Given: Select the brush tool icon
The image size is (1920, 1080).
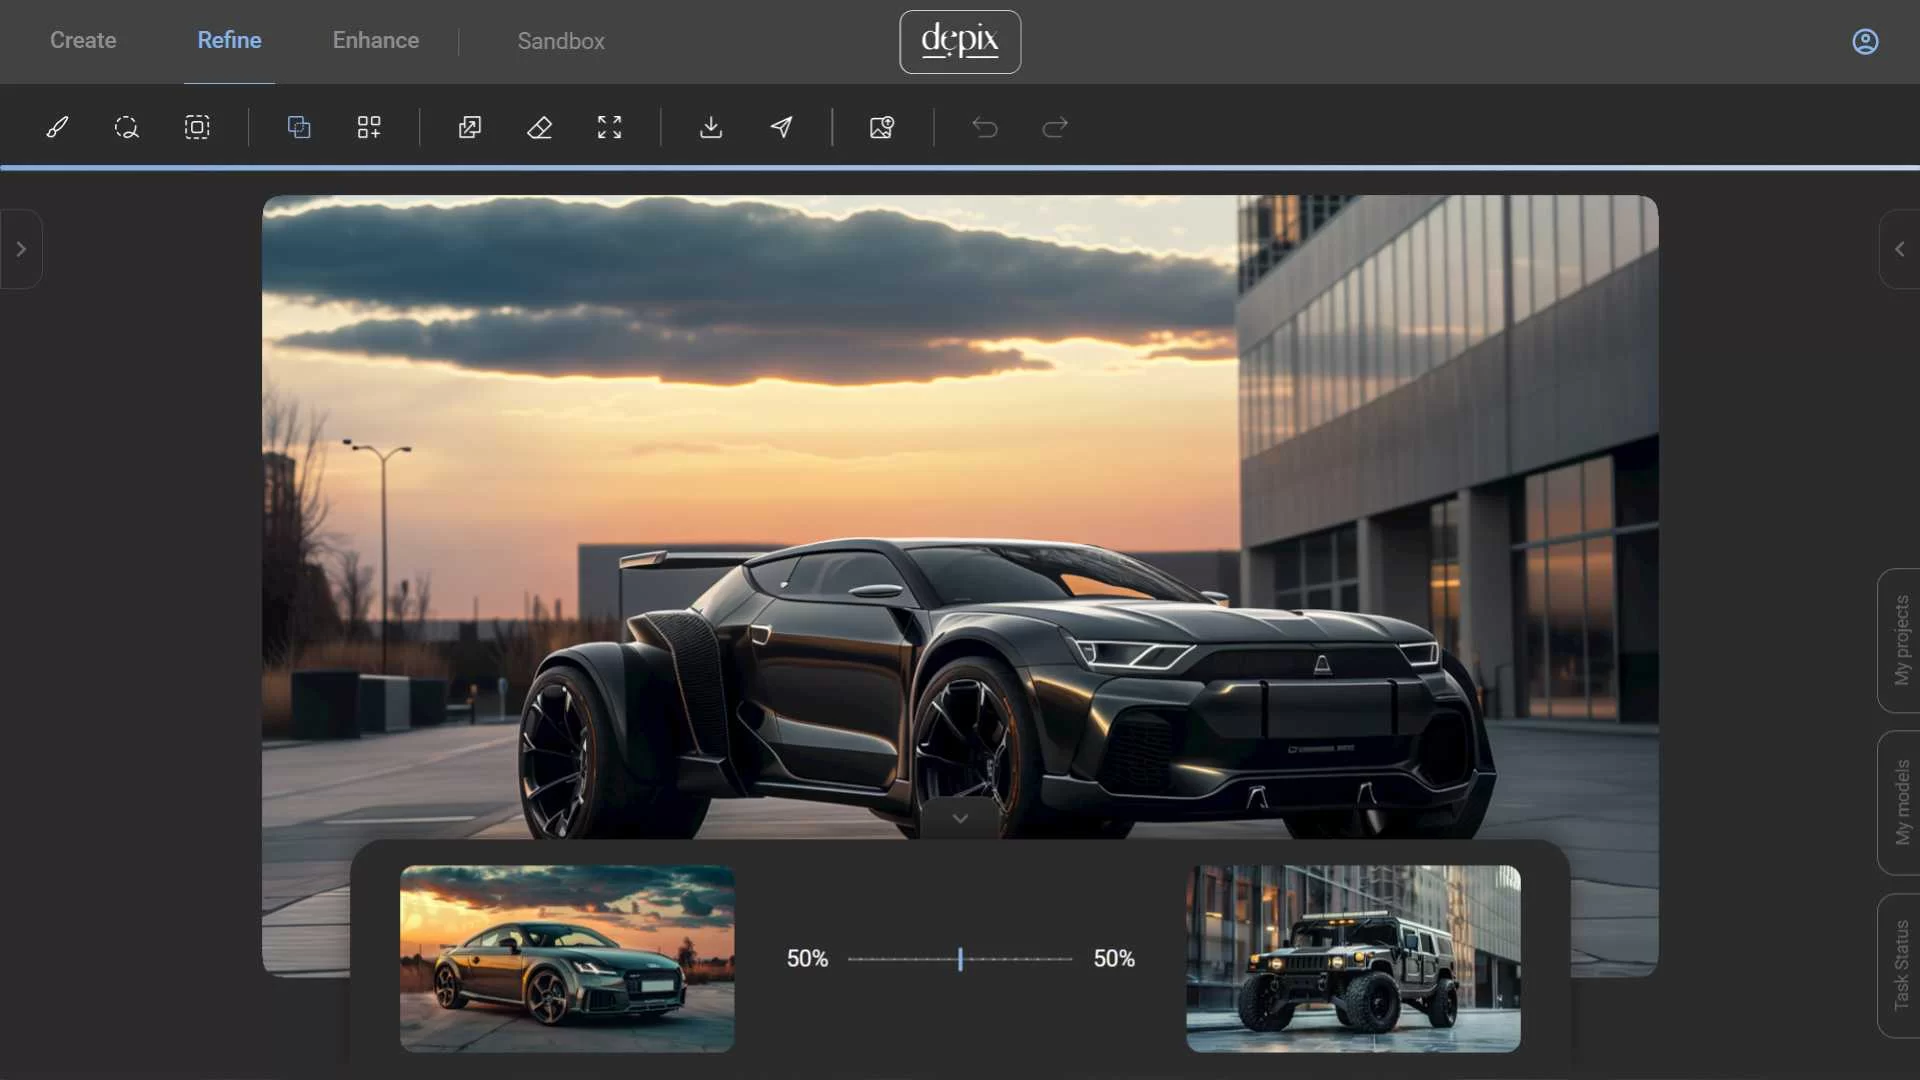Looking at the screenshot, I should pyautogui.click(x=57, y=127).
